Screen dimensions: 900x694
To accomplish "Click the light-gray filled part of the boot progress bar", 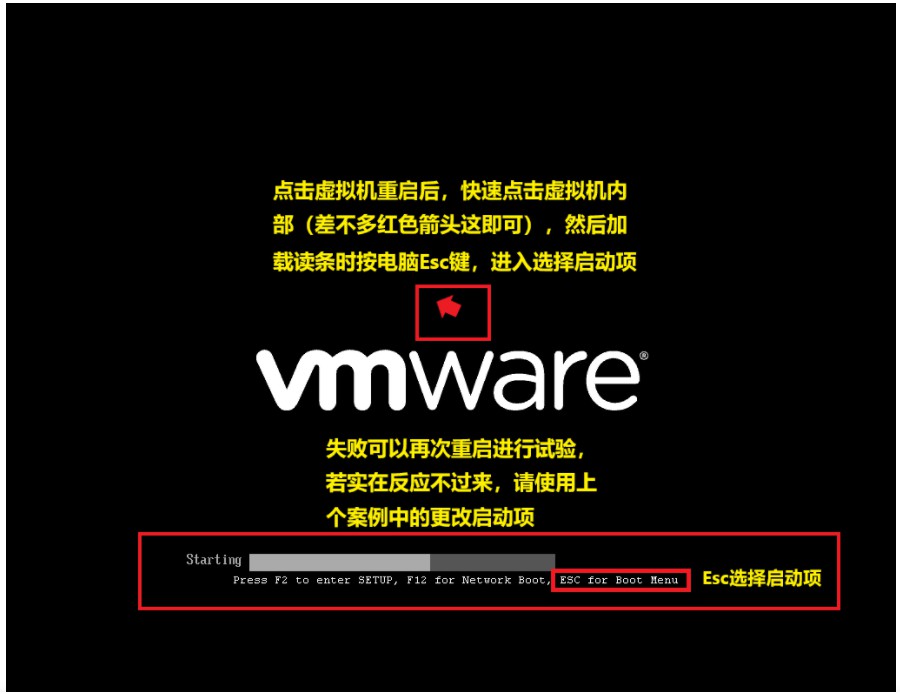I will click(x=339, y=562).
